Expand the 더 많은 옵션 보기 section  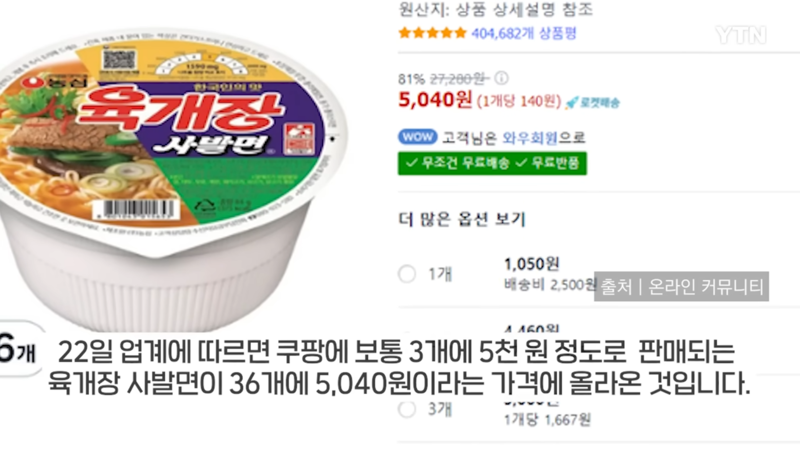462,219
